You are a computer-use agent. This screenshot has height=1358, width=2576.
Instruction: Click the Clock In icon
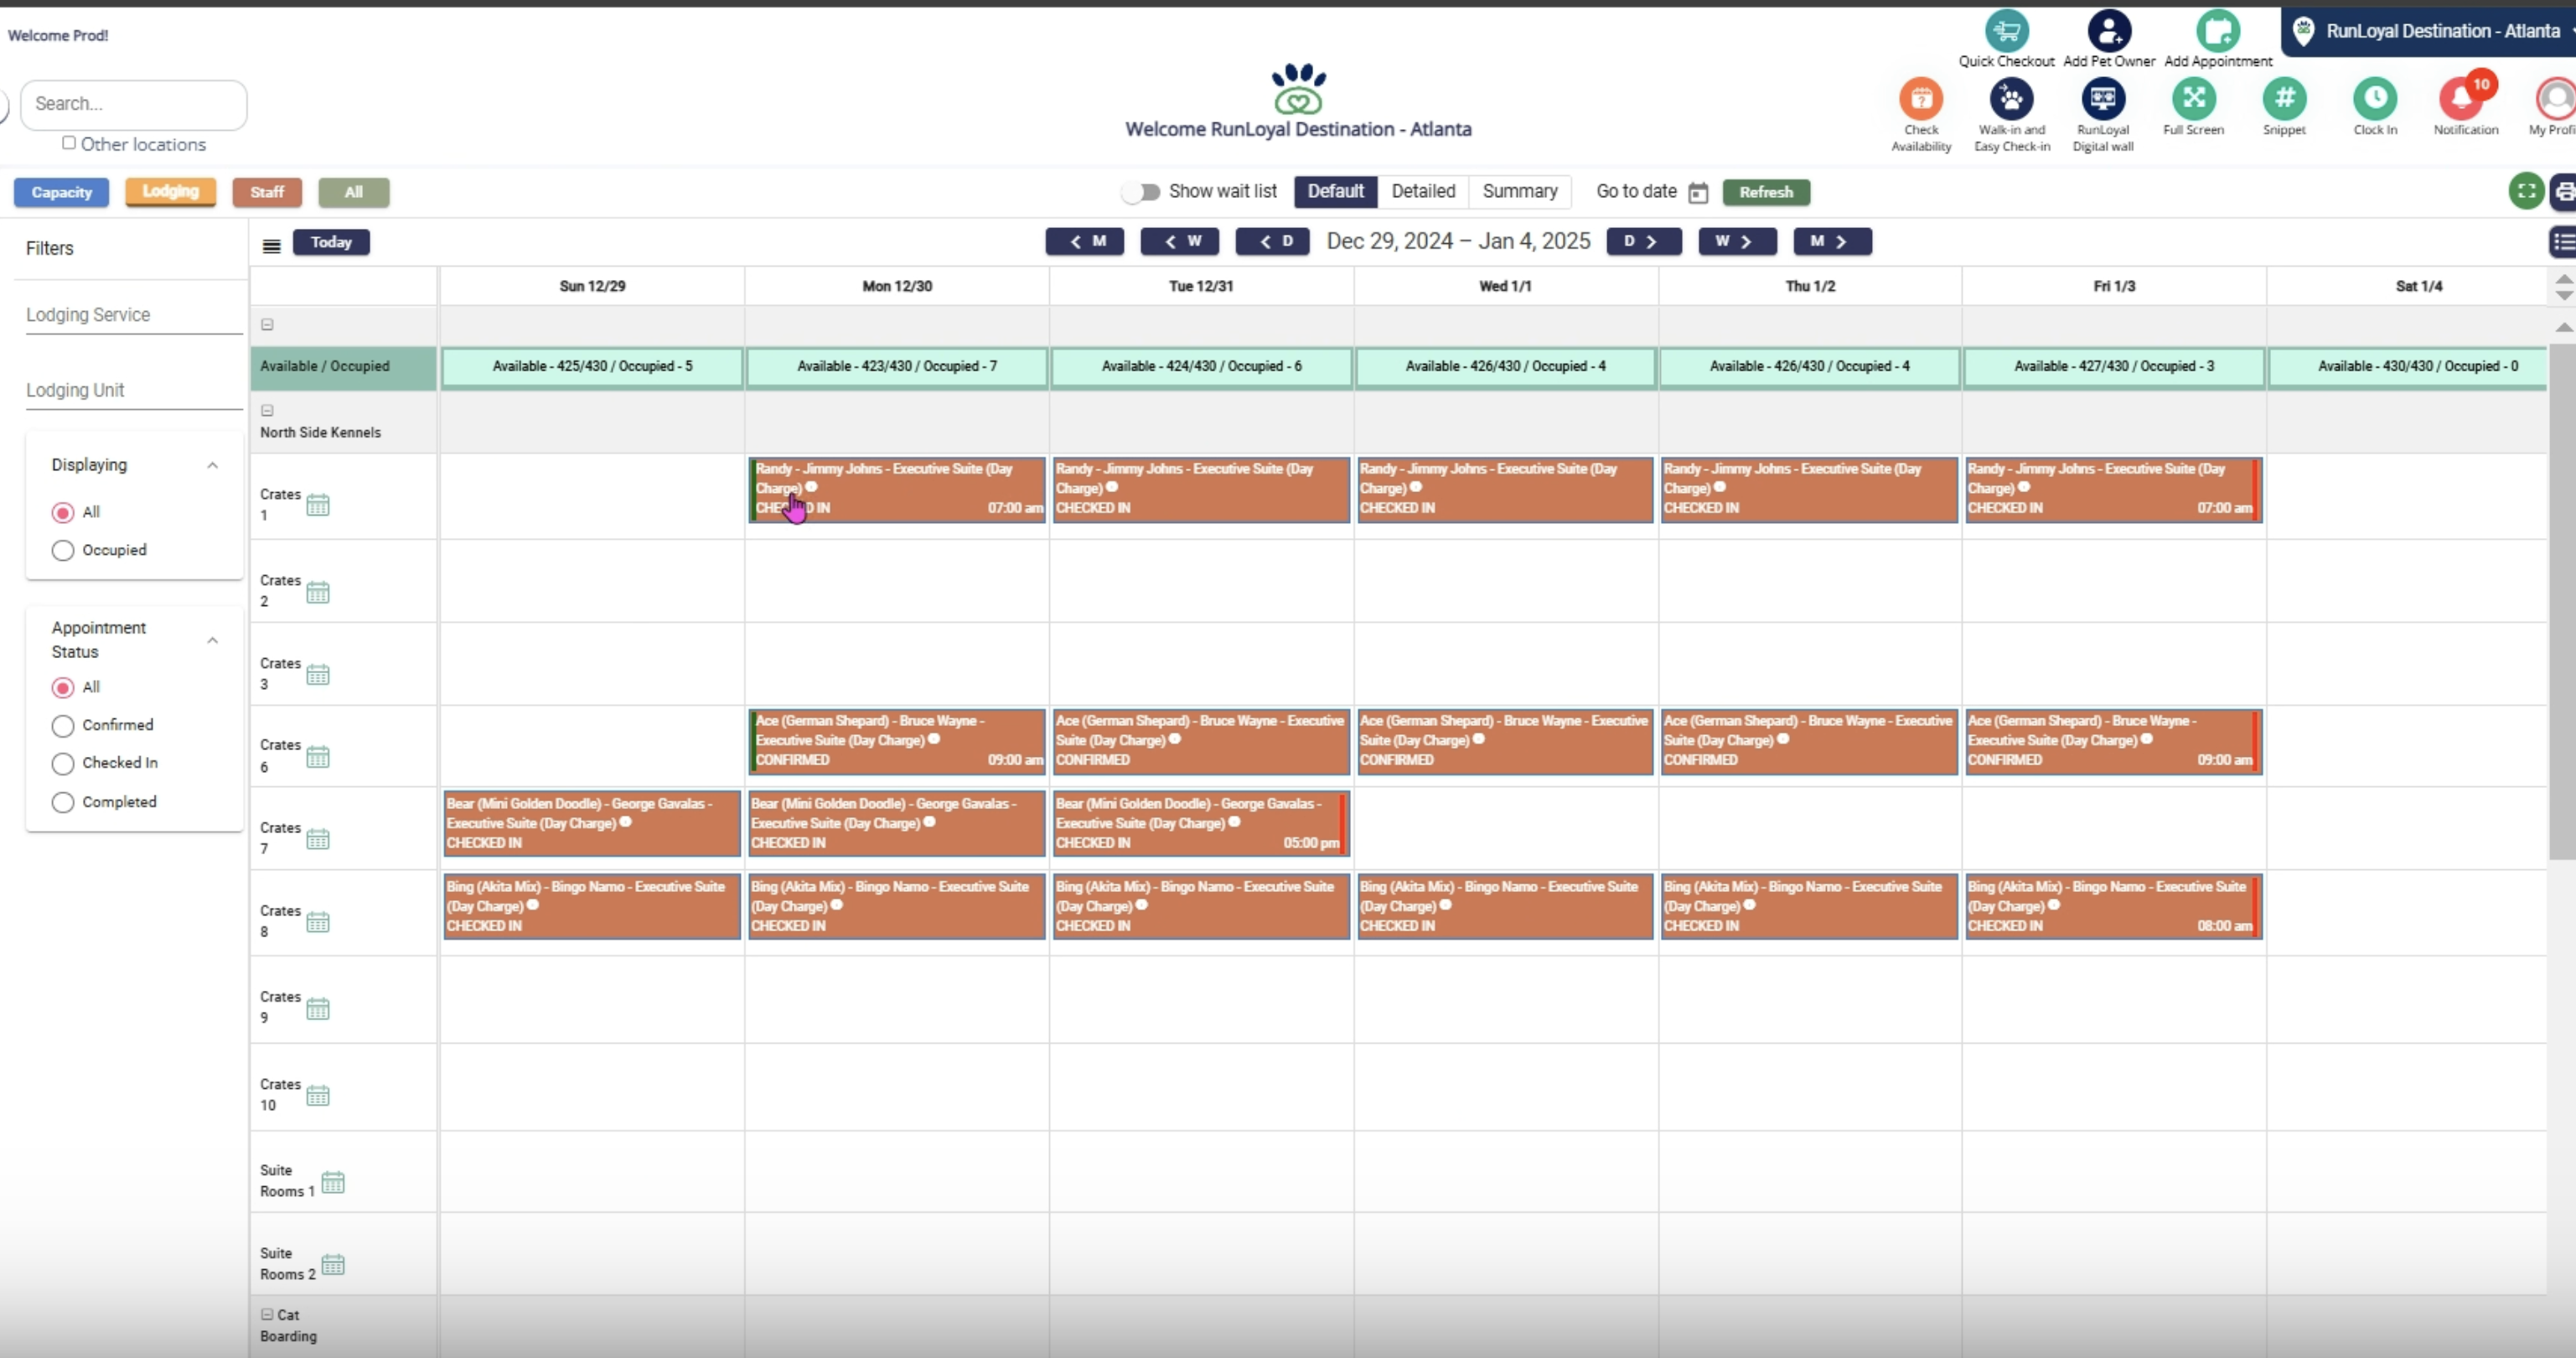click(2374, 99)
